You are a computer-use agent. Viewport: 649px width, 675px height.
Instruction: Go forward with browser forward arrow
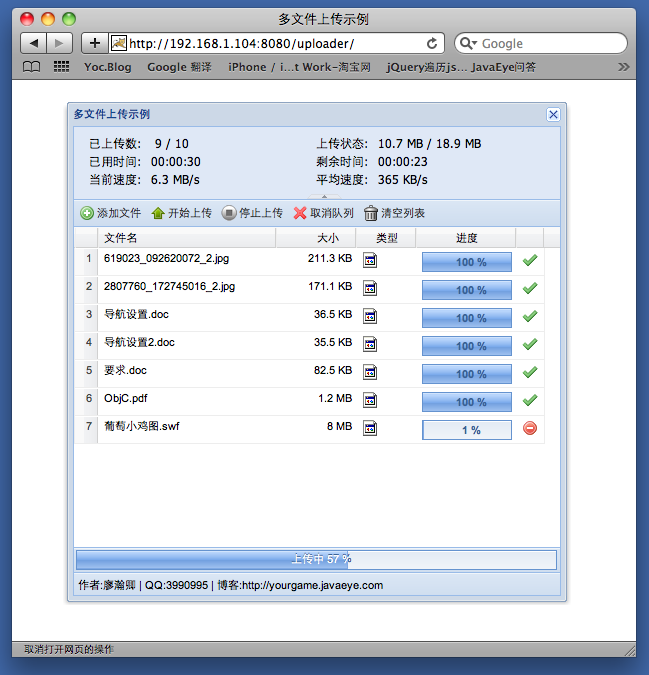pos(59,43)
